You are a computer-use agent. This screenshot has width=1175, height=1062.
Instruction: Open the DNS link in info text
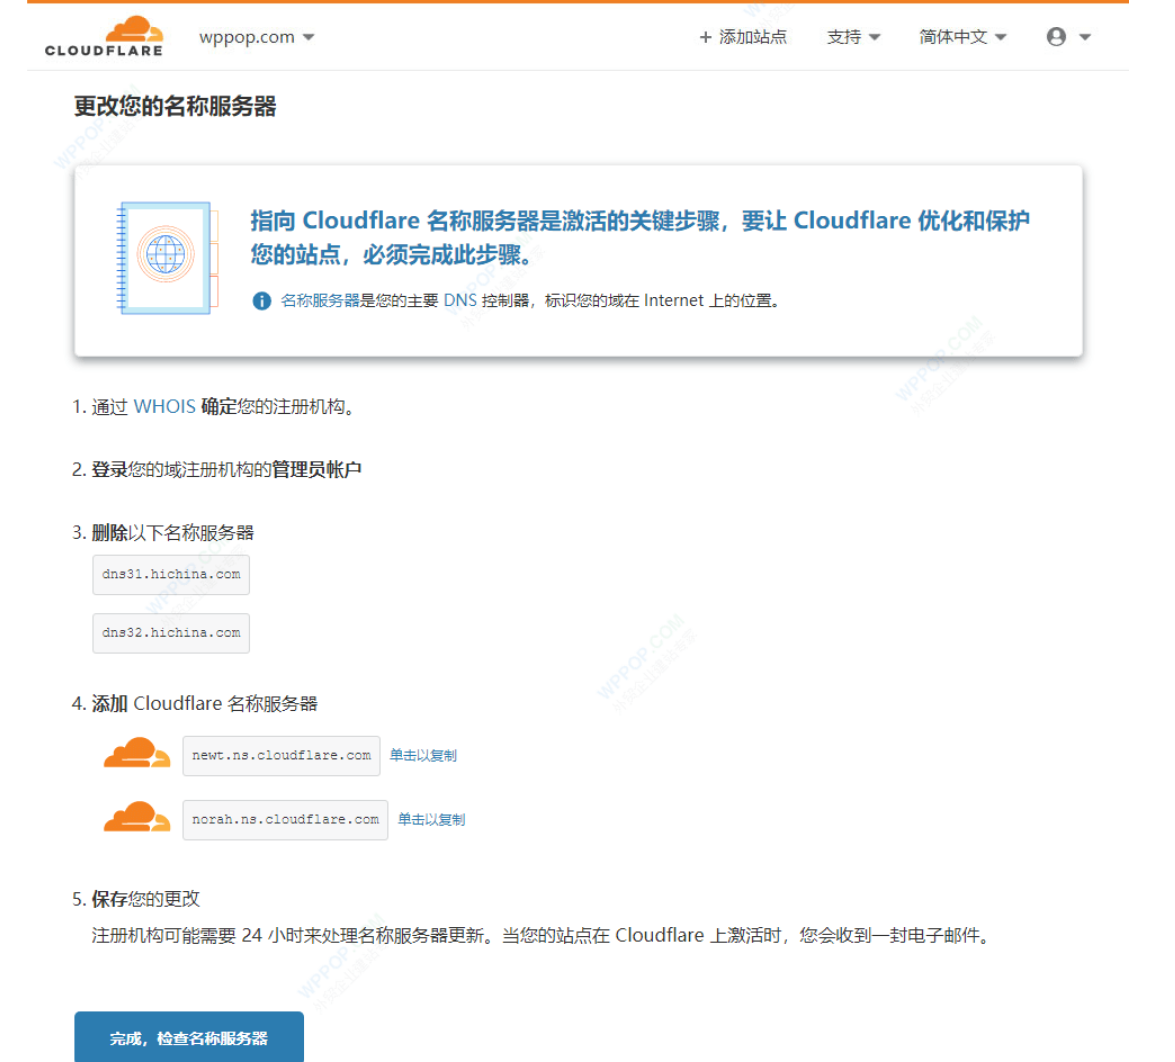tap(460, 301)
